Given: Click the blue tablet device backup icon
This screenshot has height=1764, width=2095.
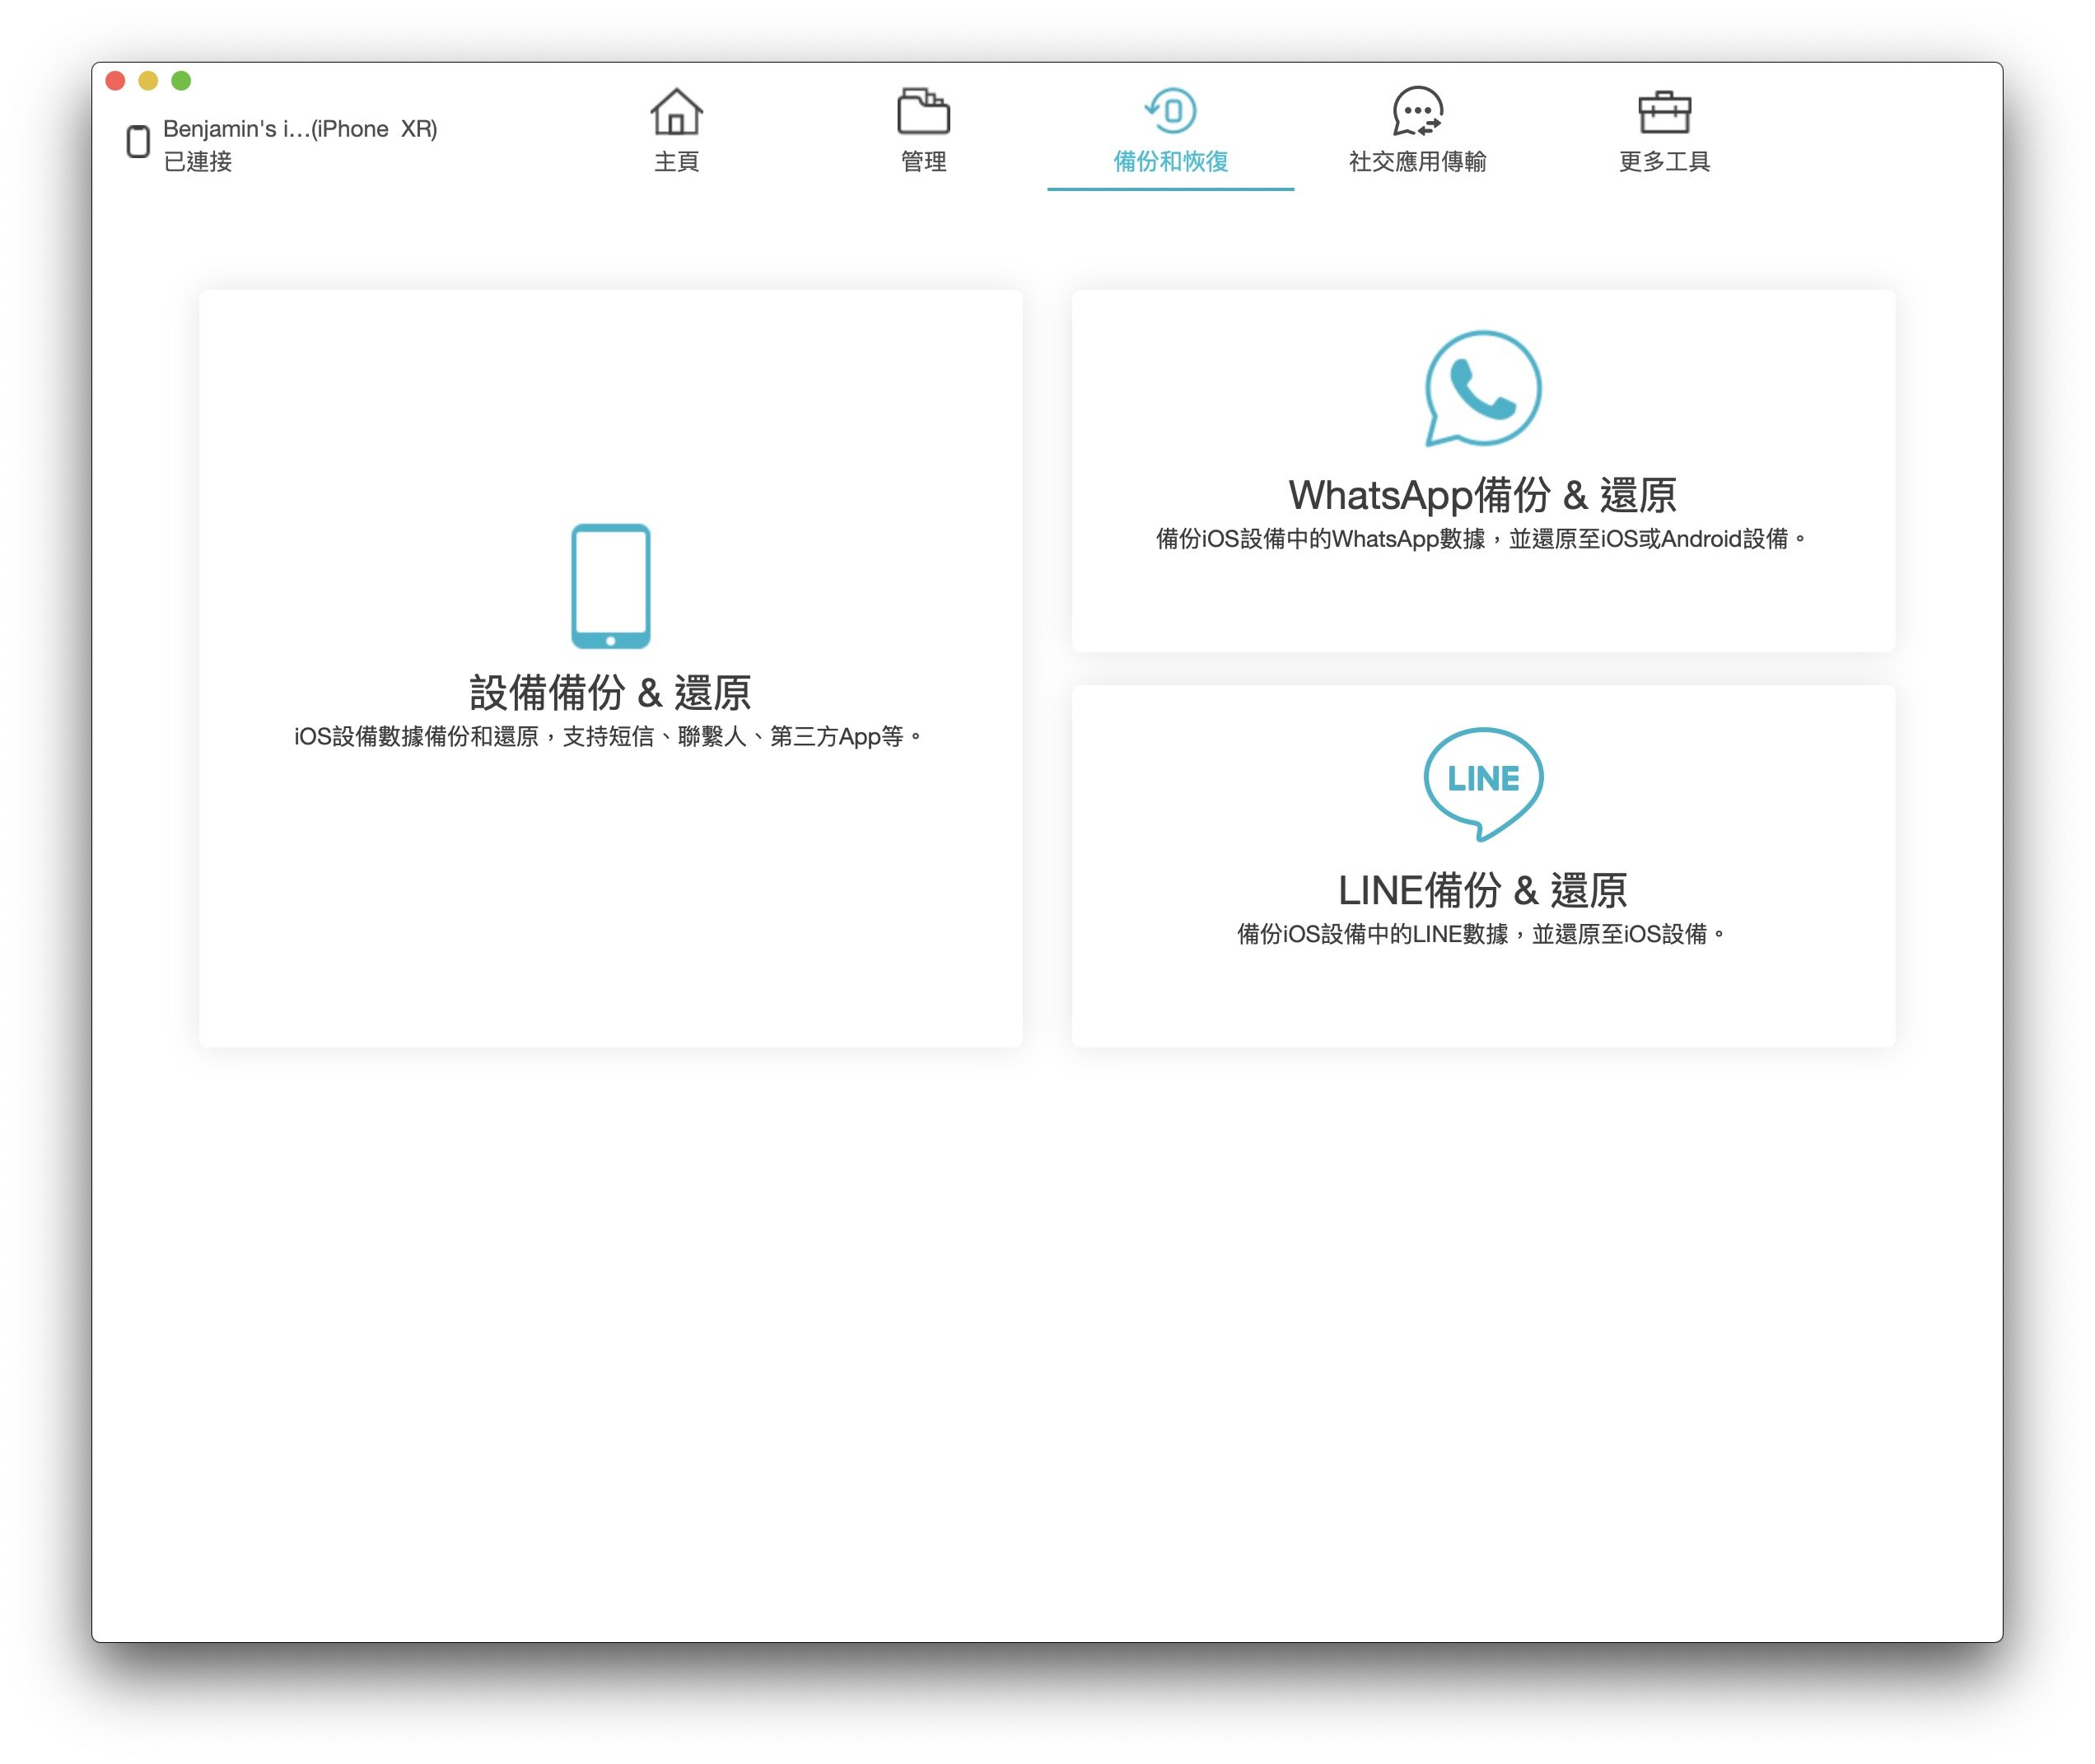Looking at the screenshot, I should point(610,586).
